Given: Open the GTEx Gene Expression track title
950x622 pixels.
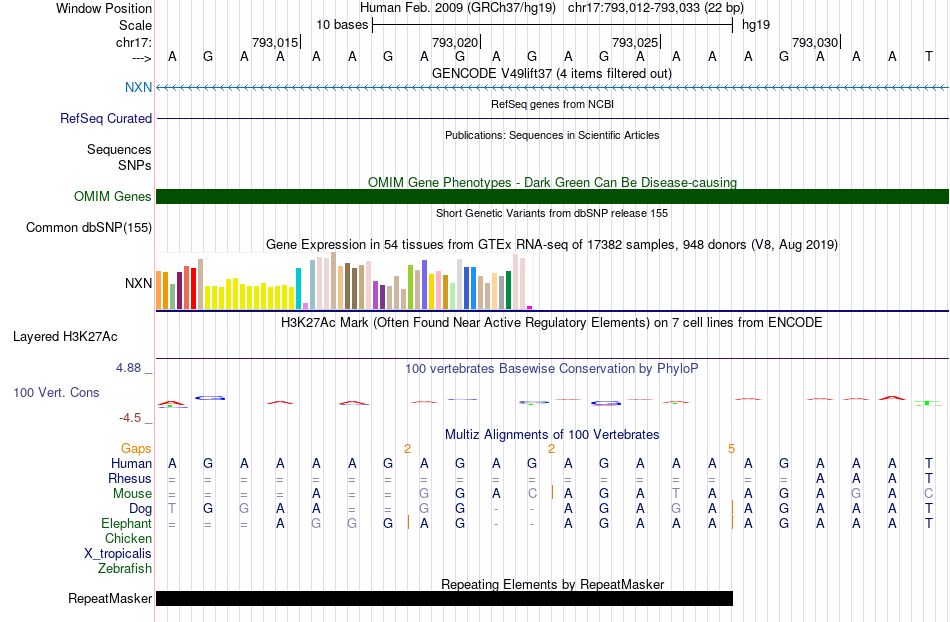Looking at the screenshot, I should coord(552,245).
